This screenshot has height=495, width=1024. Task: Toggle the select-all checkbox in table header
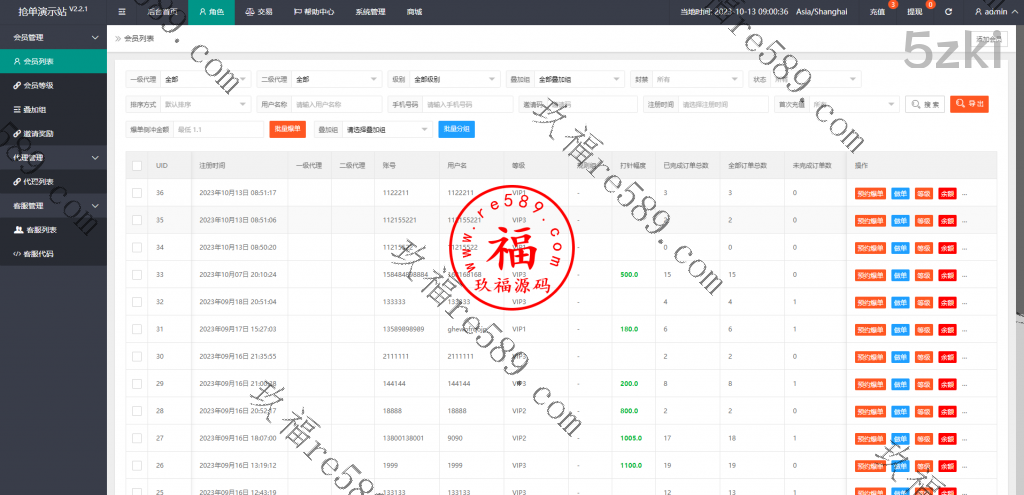(137, 165)
